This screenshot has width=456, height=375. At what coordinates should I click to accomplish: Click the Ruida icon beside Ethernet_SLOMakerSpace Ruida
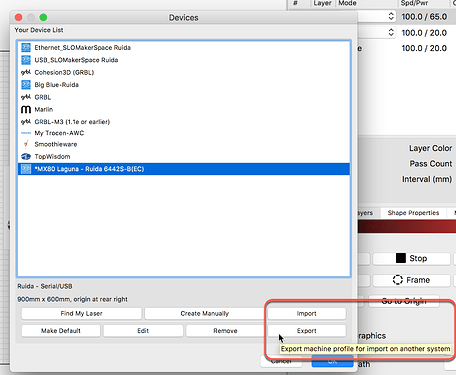[x=26, y=47]
